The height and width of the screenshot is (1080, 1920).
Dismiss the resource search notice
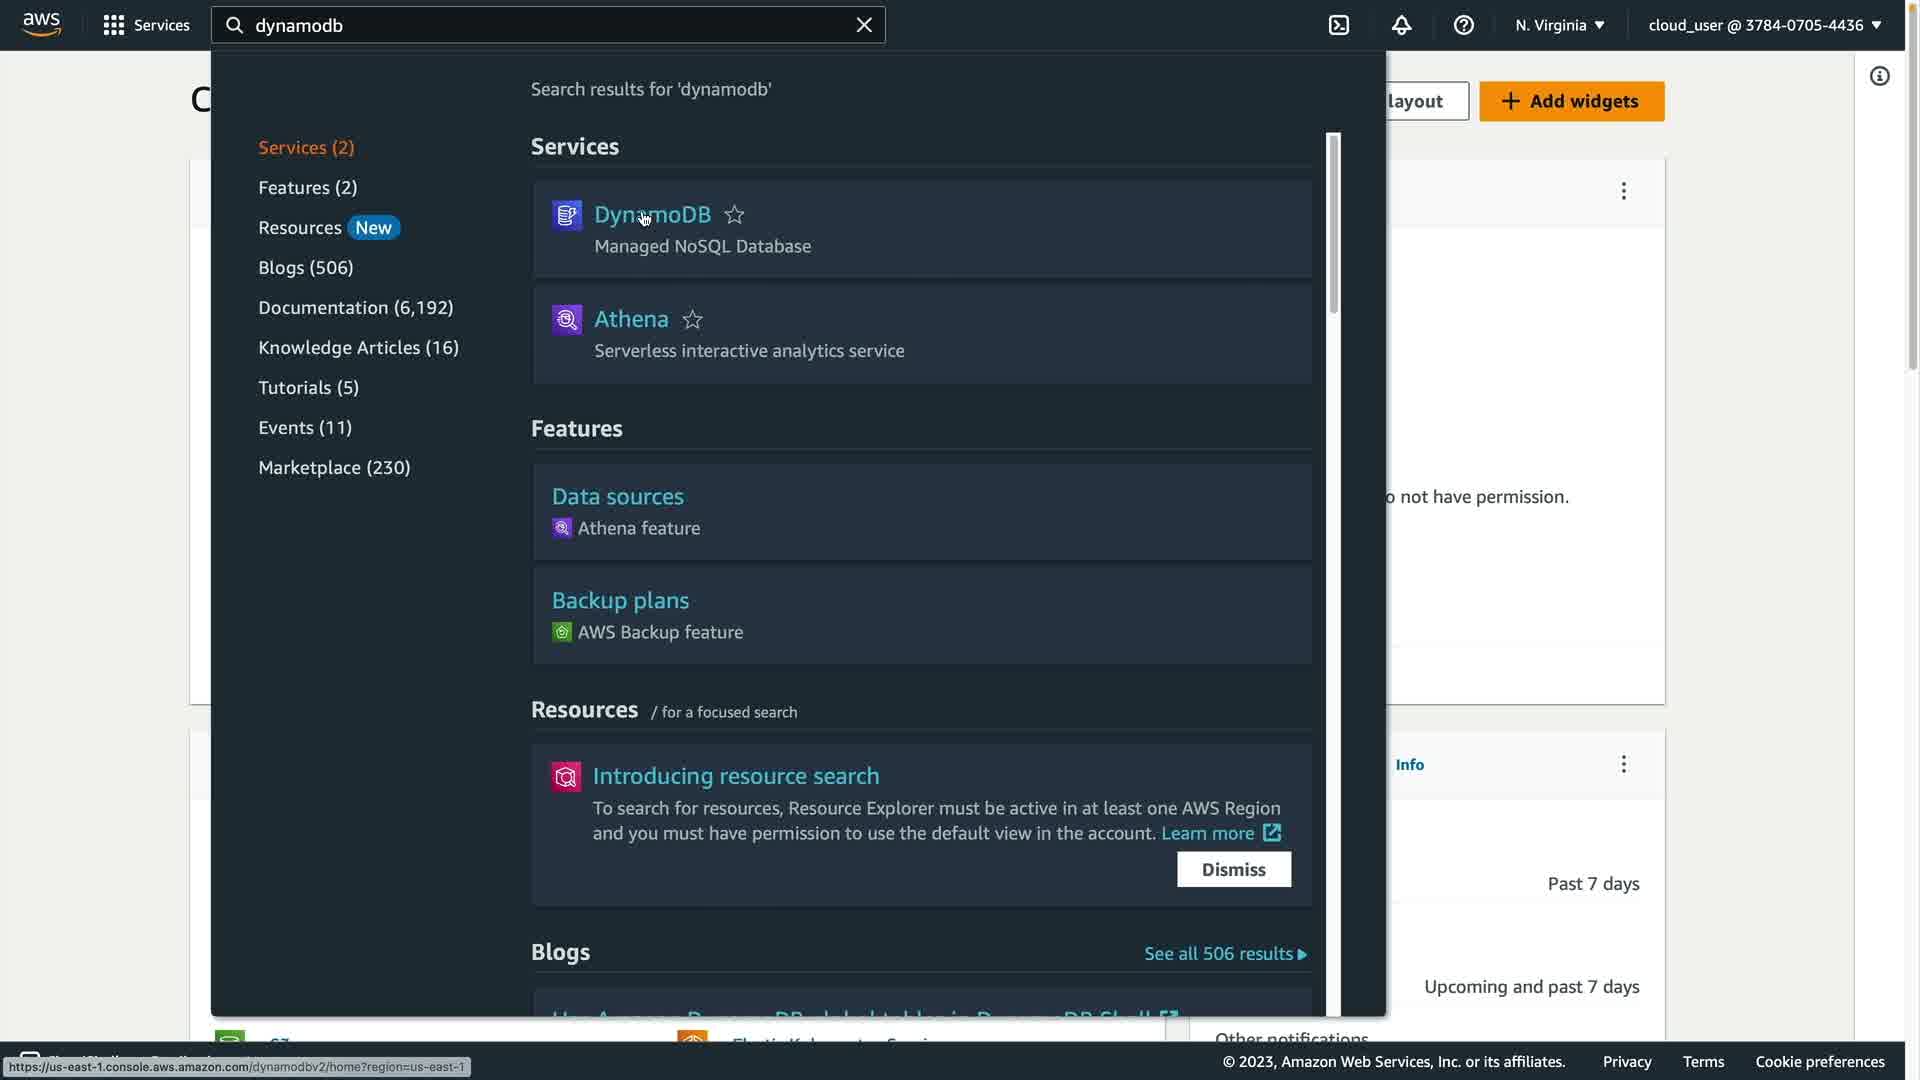click(x=1233, y=870)
